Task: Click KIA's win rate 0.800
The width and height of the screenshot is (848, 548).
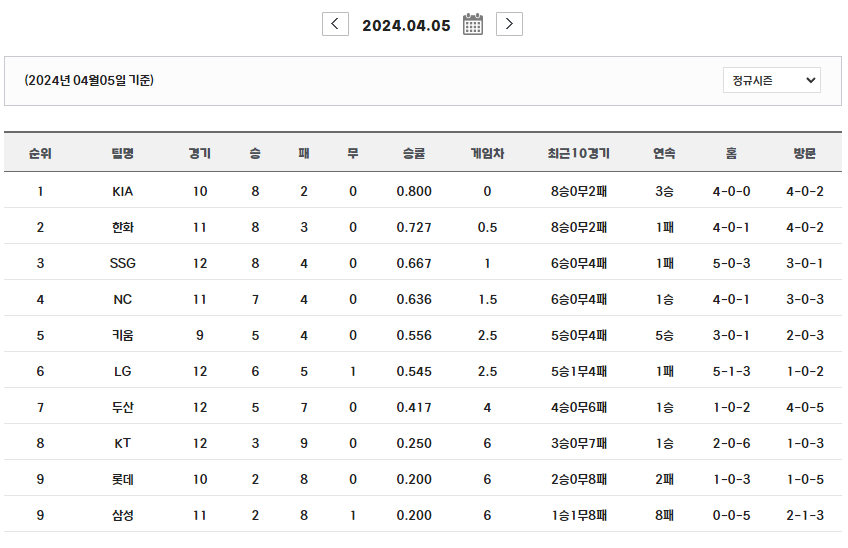Action: pyautogui.click(x=414, y=192)
